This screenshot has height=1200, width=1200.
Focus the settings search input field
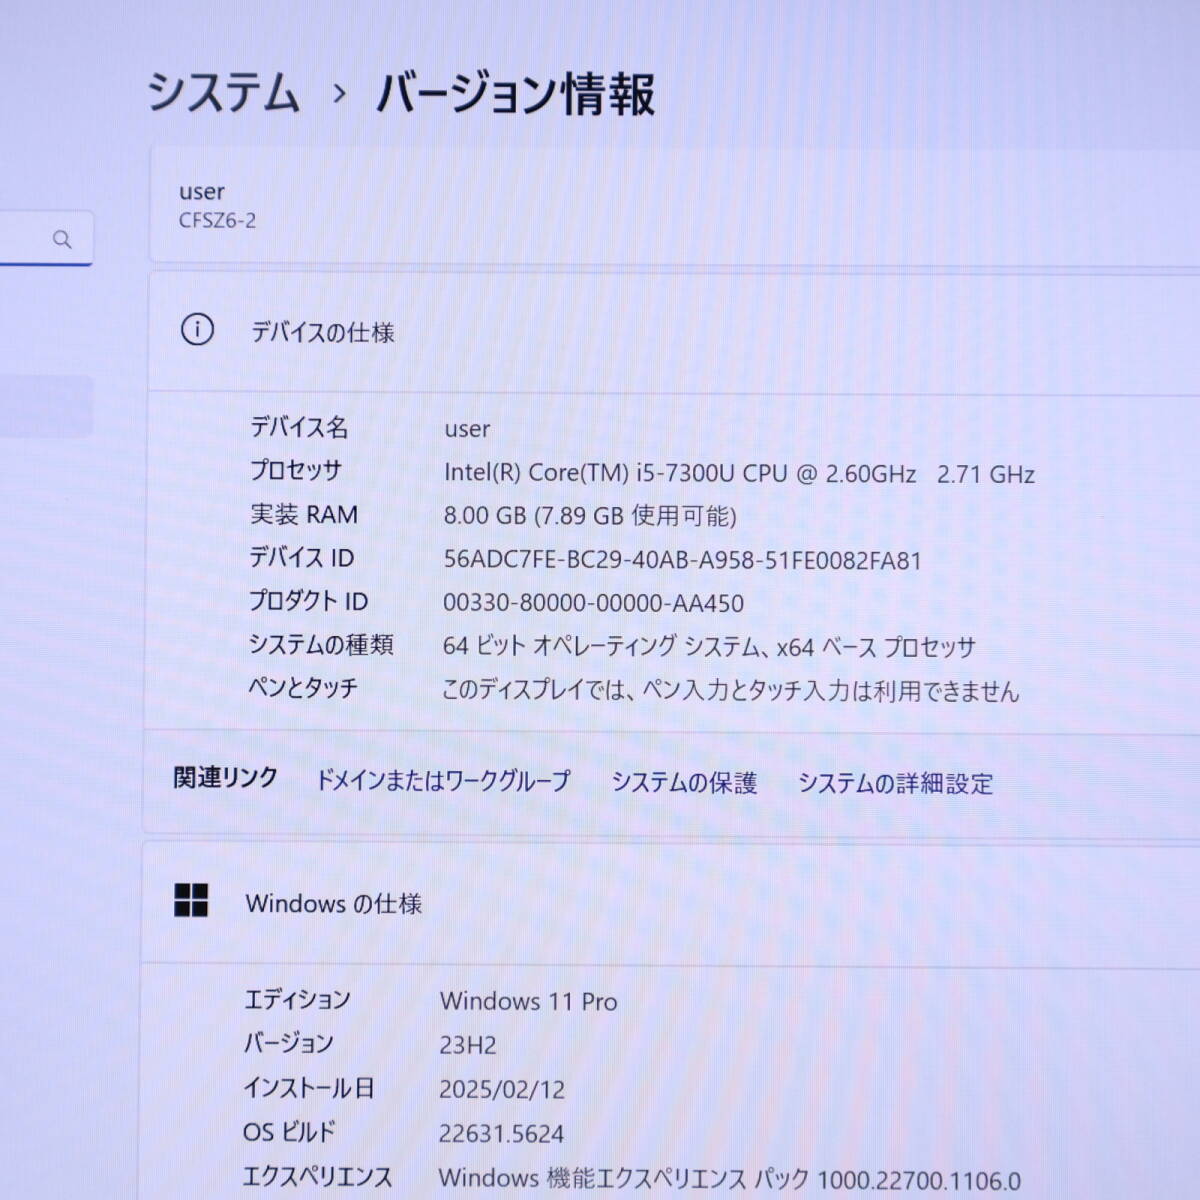pos(45,239)
